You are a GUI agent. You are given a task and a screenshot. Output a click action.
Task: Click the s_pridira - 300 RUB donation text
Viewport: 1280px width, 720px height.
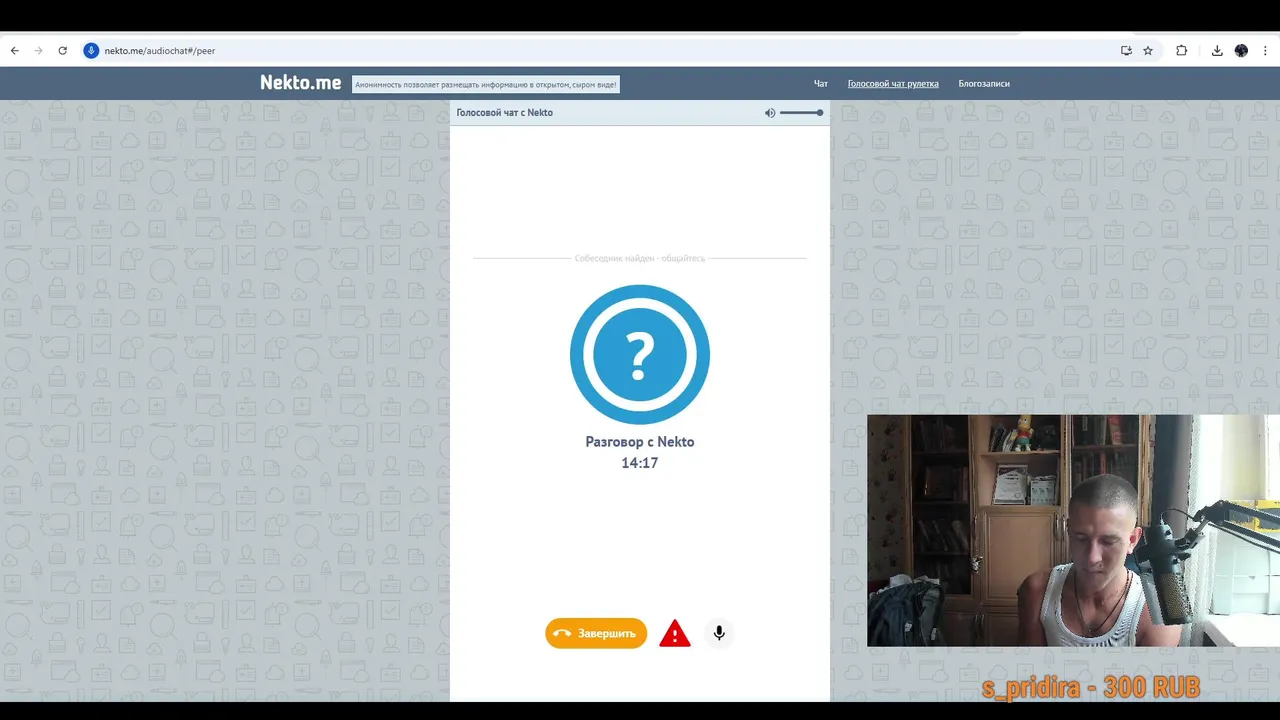pyautogui.click(x=1090, y=688)
